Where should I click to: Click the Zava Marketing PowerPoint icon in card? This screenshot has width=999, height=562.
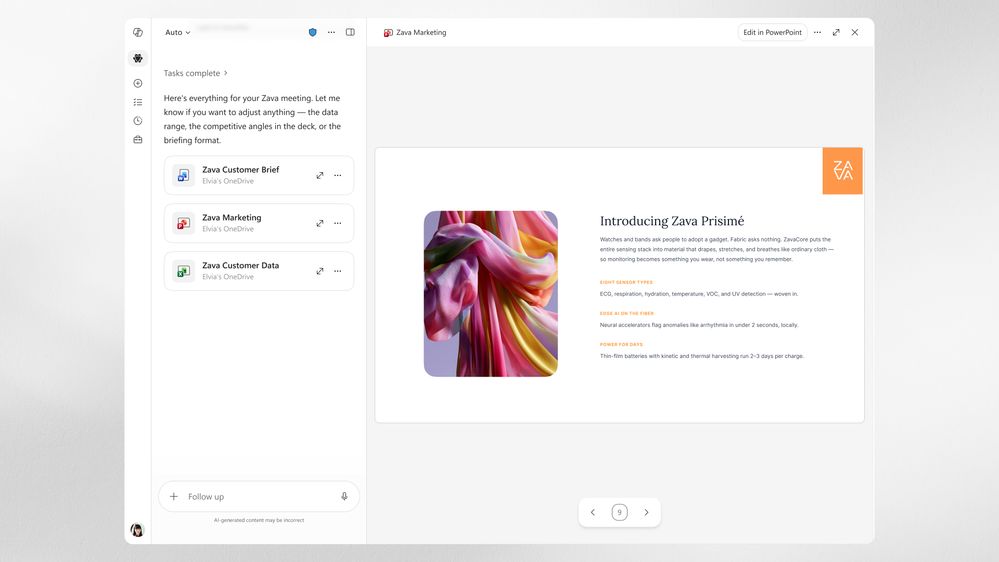(x=183, y=223)
